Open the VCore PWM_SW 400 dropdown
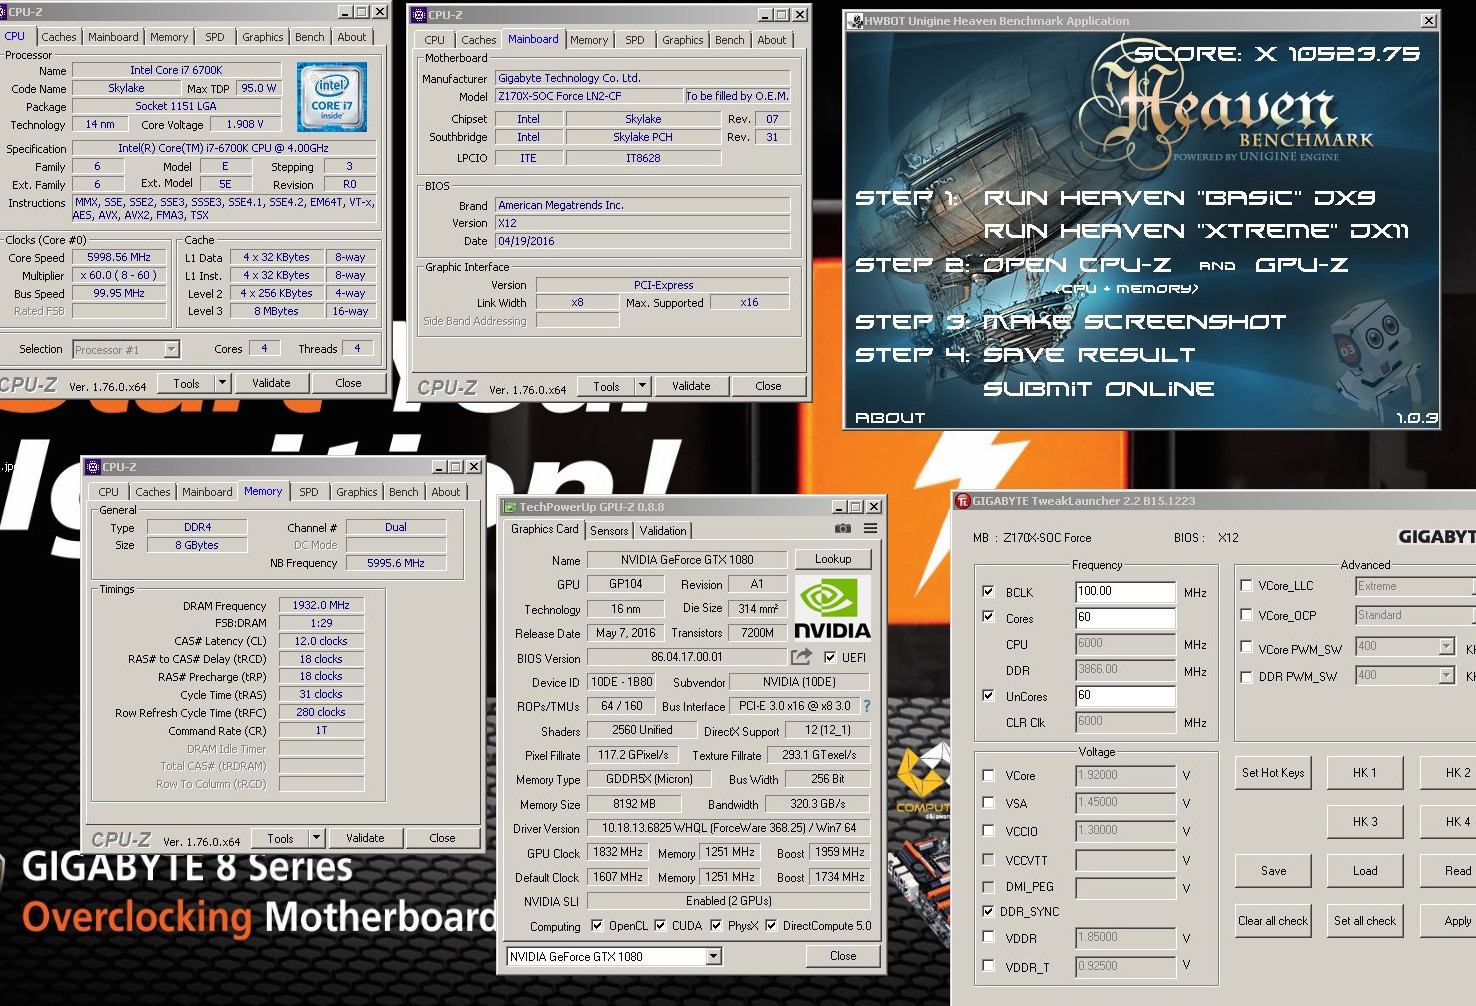Image resolution: width=1476 pixels, height=1006 pixels. (x=1446, y=647)
